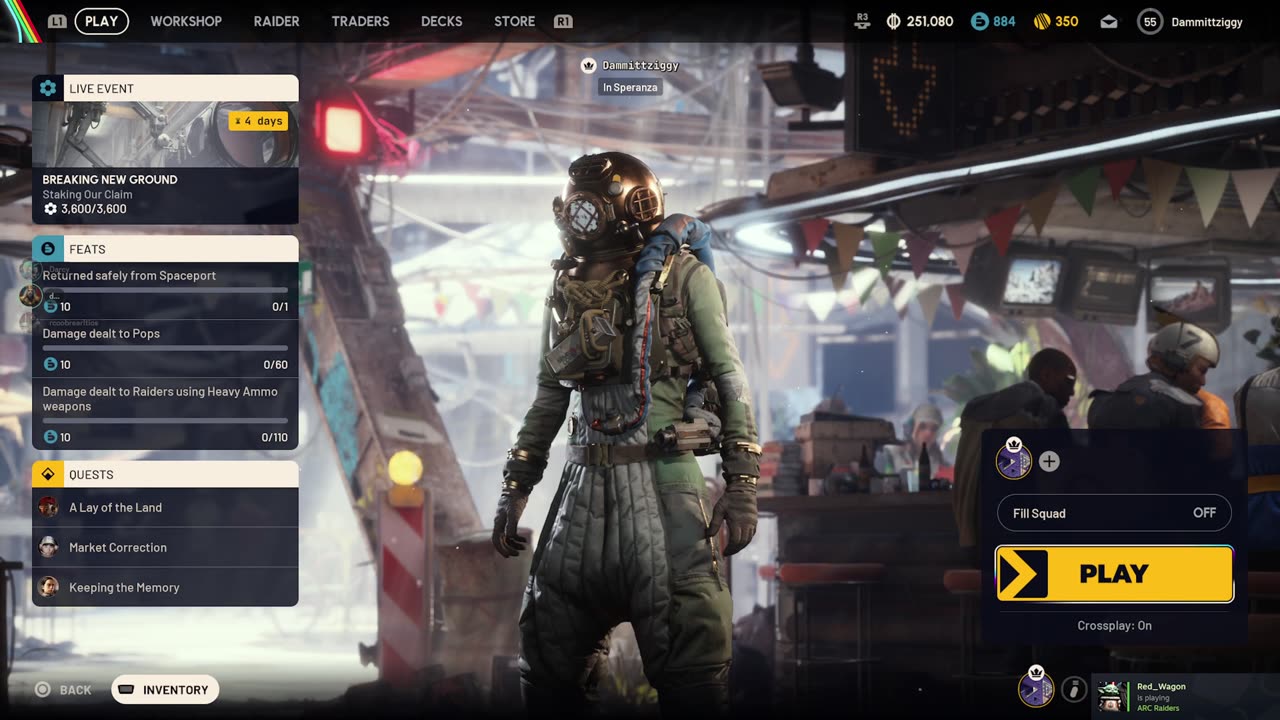Click the blue Cred icon beside 884
Screen dimensions: 1280x720
pyautogui.click(x=979, y=21)
